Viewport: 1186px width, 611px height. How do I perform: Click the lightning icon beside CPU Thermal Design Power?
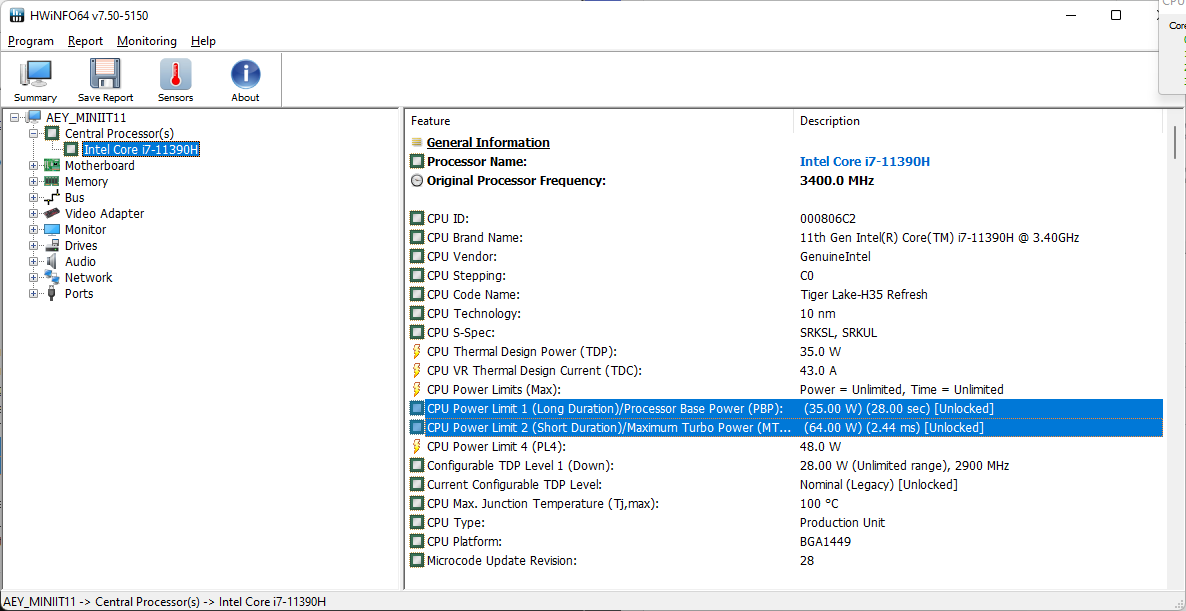click(416, 352)
